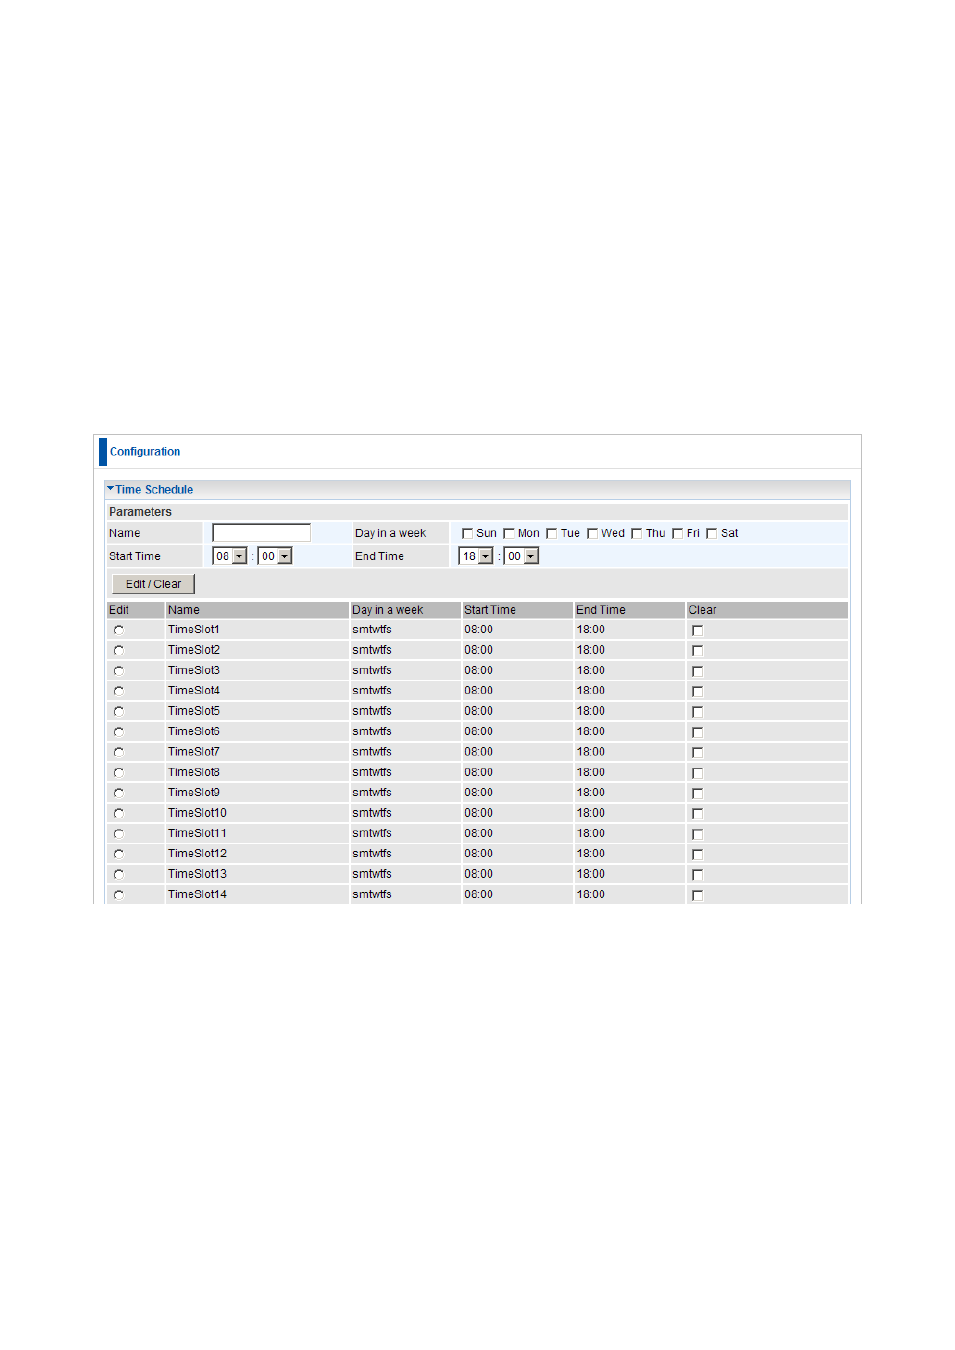Screen dimensions: 955x1350
Task: Select the edit radio for TimeSlot11
Action: pyautogui.click(x=119, y=834)
